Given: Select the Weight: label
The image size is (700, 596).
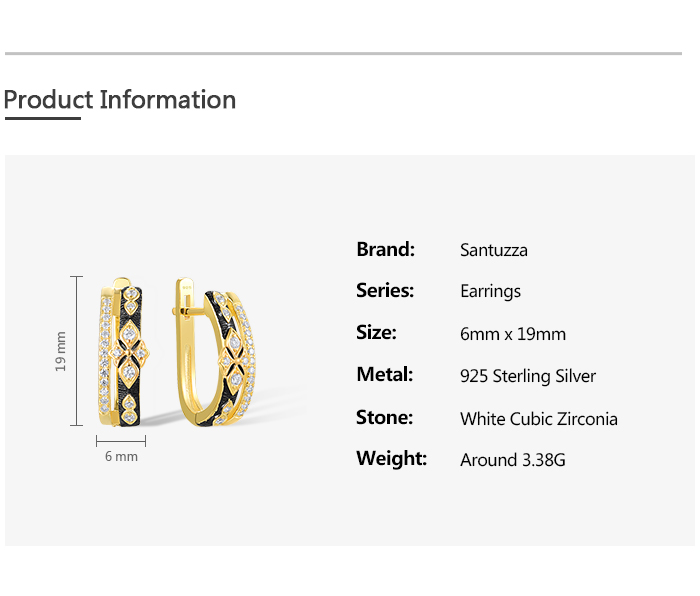Looking at the screenshot, I should tap(391, 459).
